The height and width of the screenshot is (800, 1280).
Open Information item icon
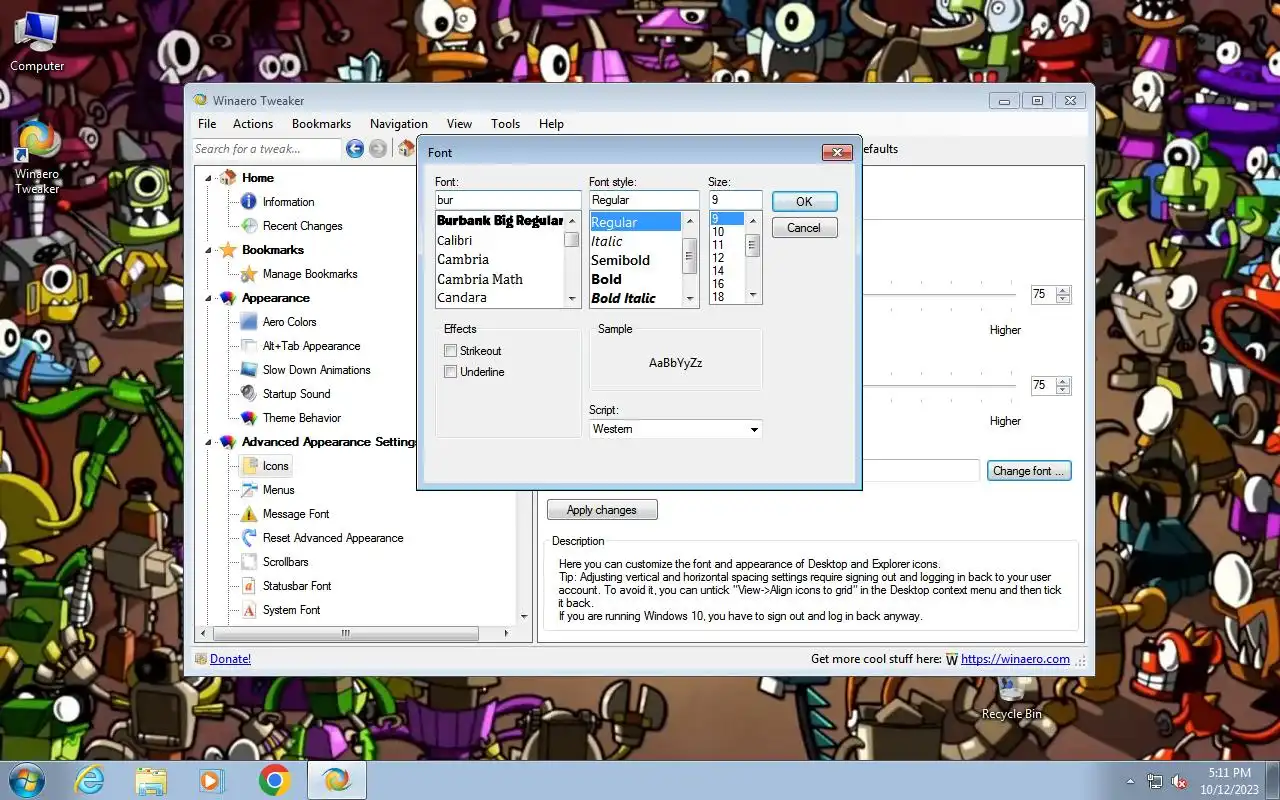tap(249, 202)
